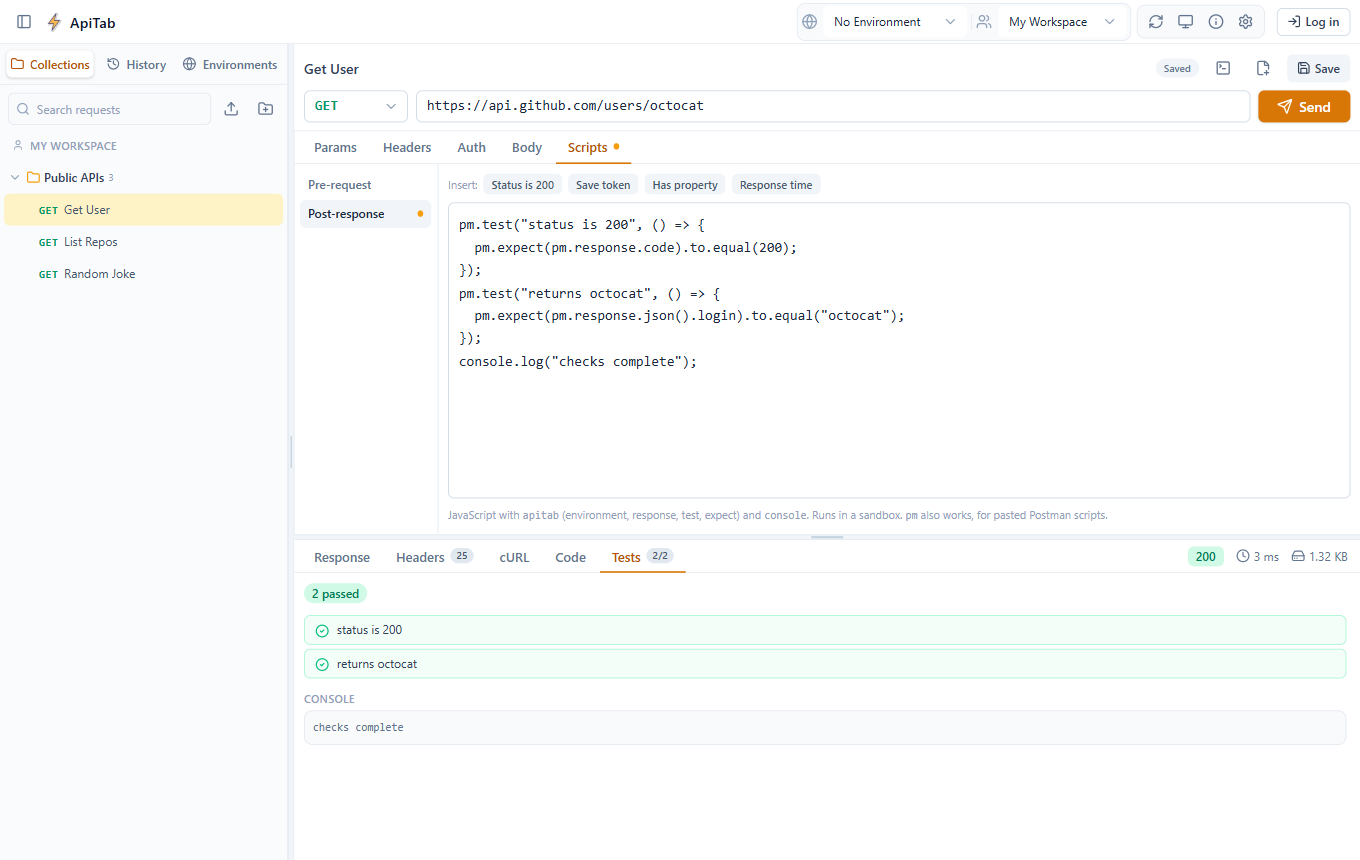Select the Random Joke request

tap(144, 274)
